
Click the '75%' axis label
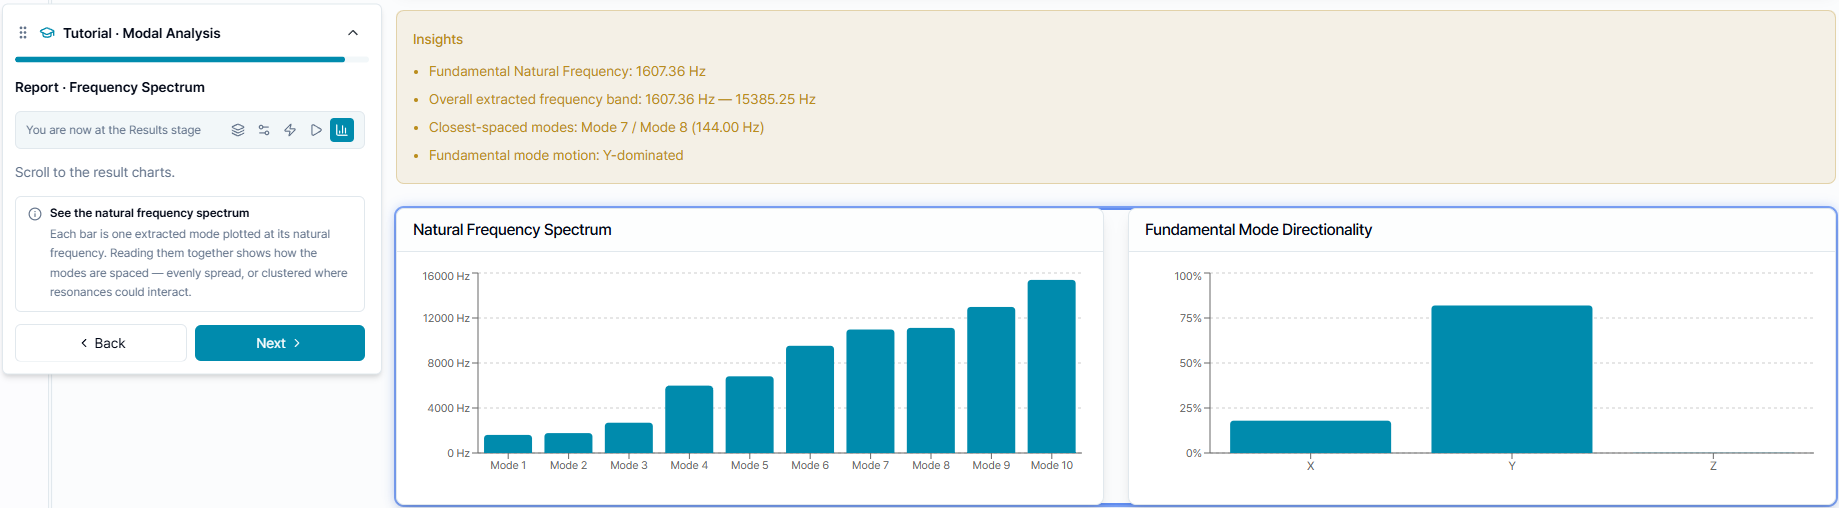[x=1190, y=318]
